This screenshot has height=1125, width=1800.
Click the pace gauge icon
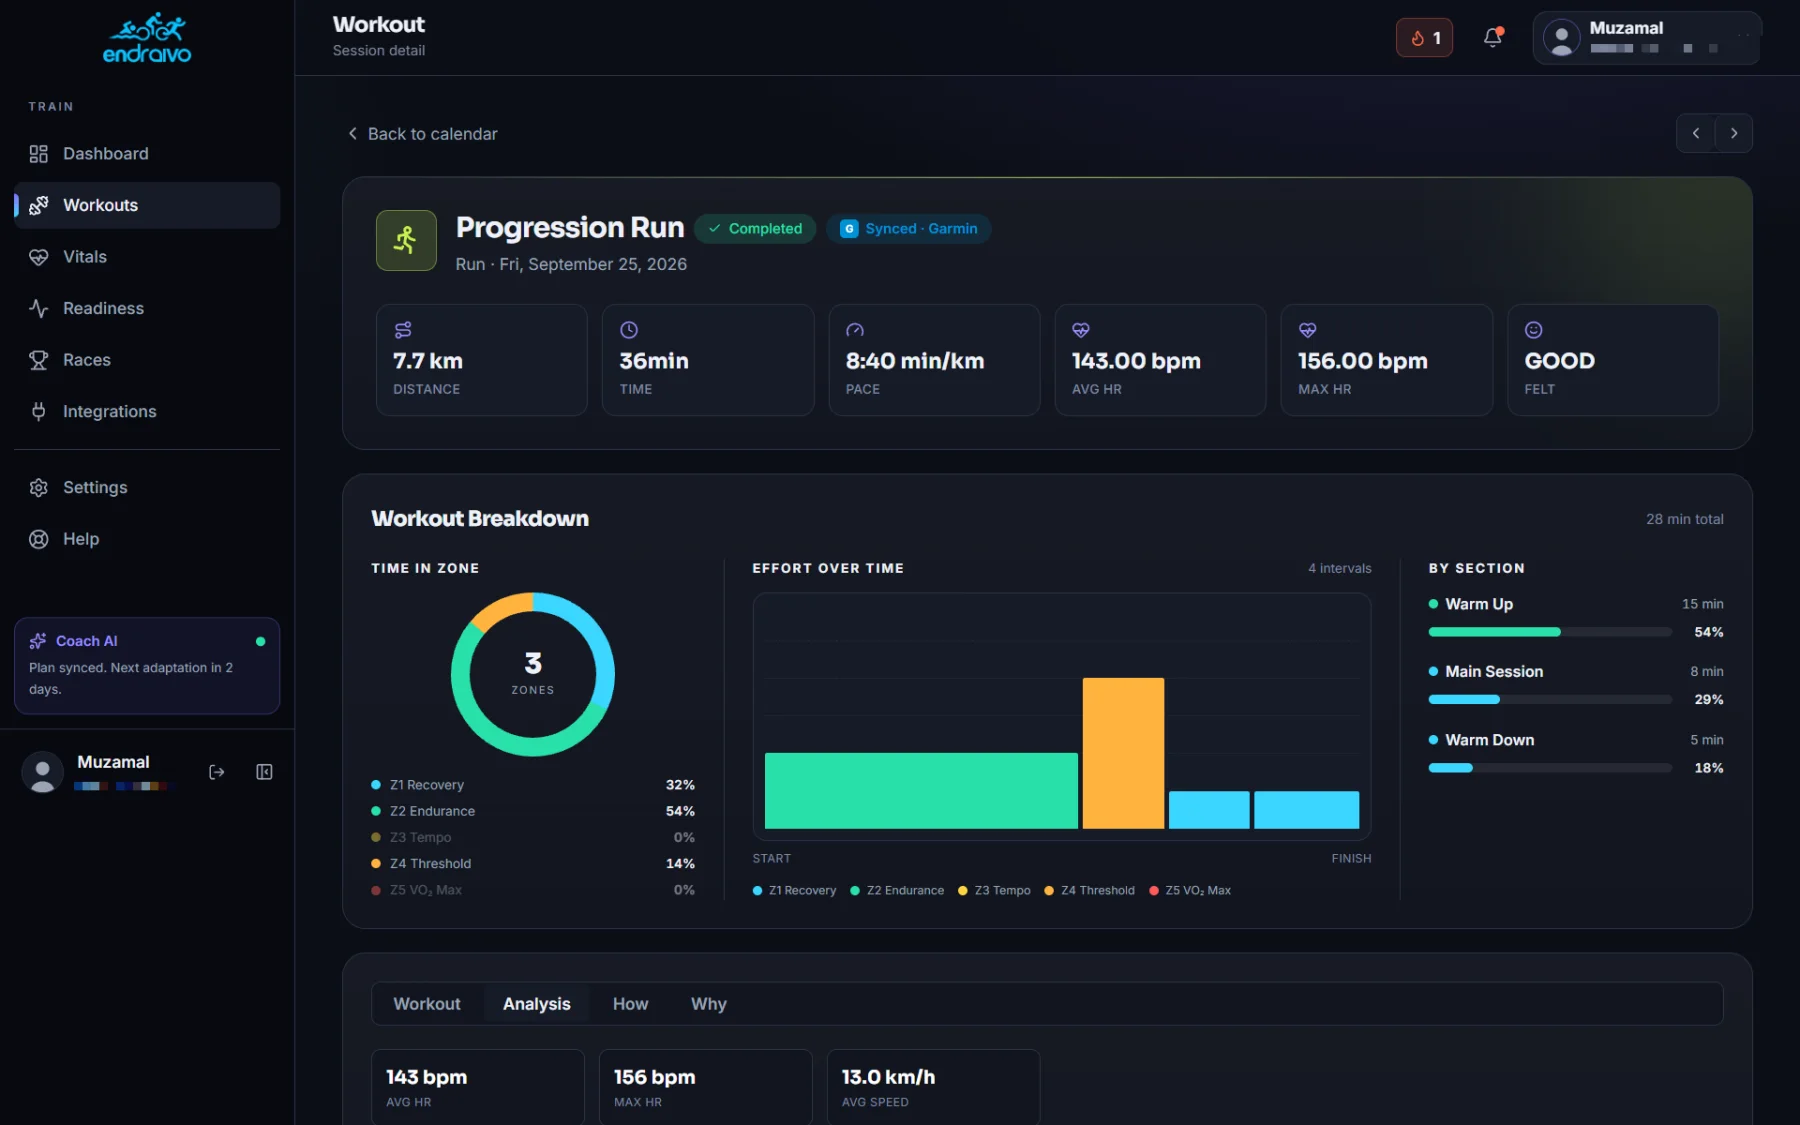(855, 330)
